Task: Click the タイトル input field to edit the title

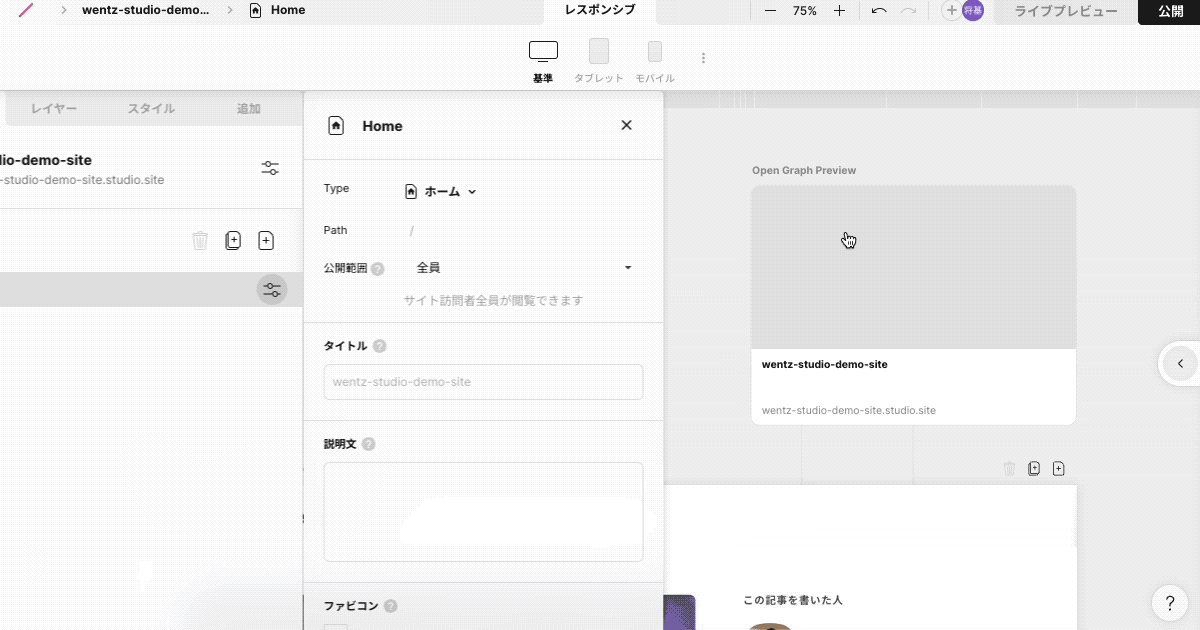Action: click(483, 382)
